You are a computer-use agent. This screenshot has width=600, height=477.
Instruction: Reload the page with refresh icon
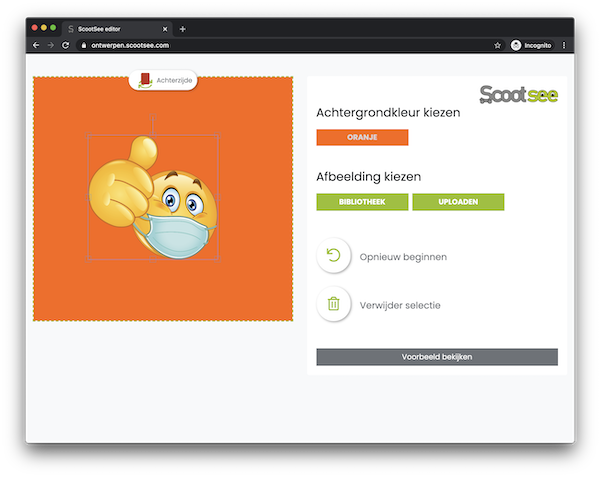[x=66, y=46]
